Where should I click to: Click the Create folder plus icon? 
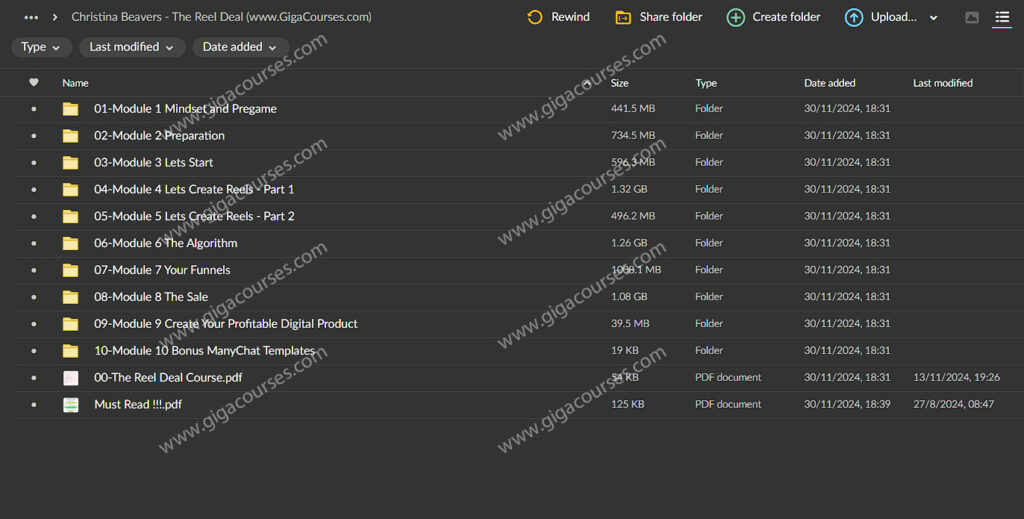735,17
